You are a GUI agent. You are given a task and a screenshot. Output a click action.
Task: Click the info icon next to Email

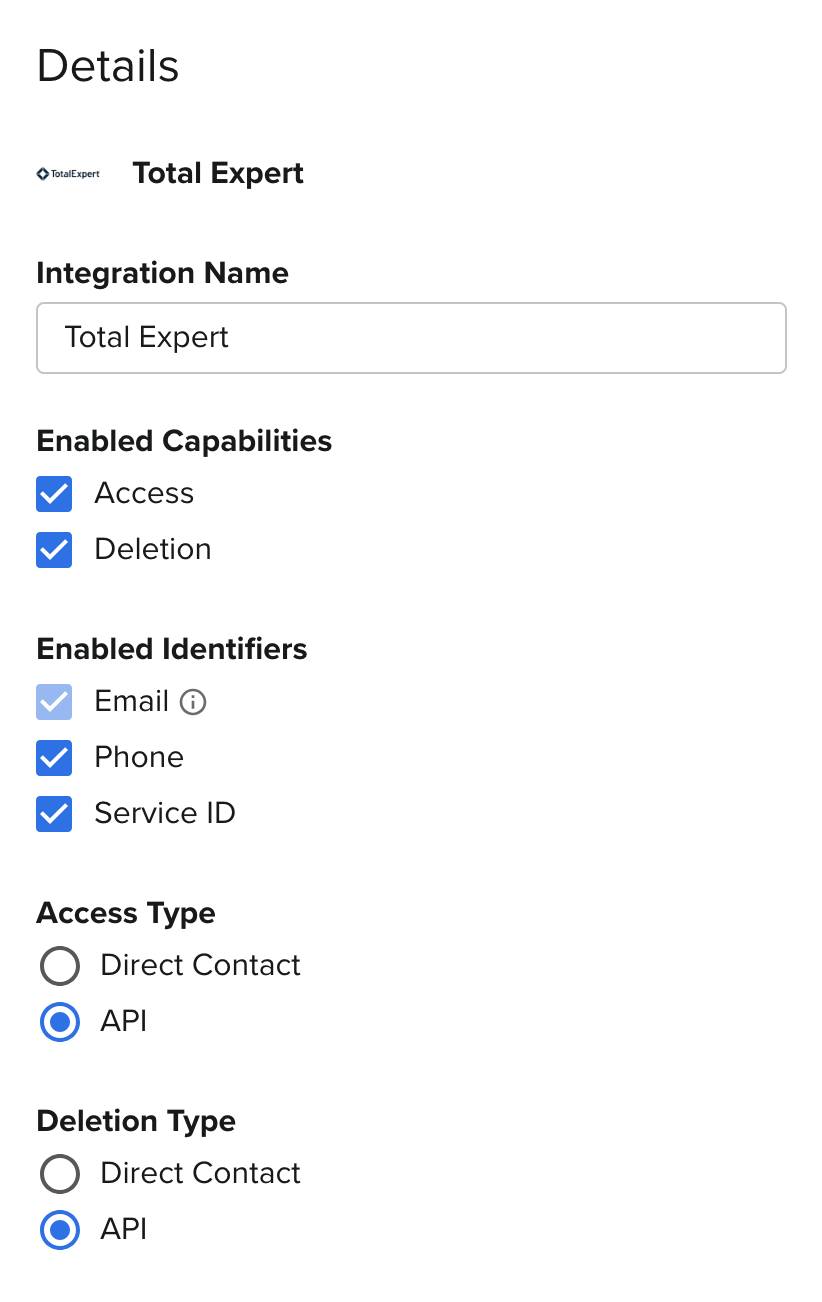[193, 702]
